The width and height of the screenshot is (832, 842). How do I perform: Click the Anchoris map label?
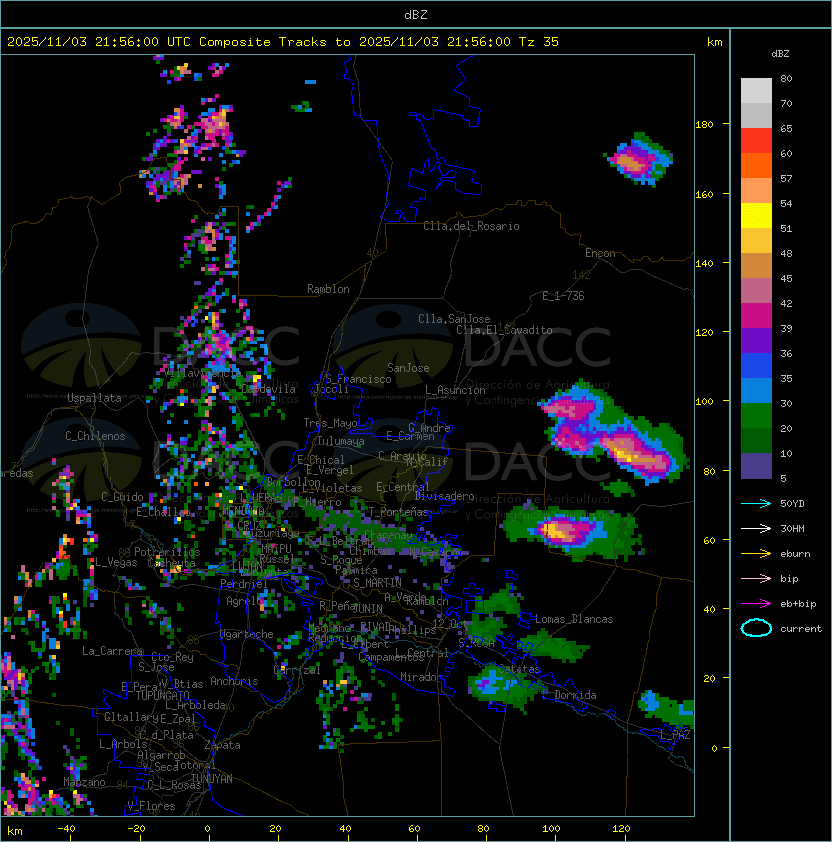point(234,681)
